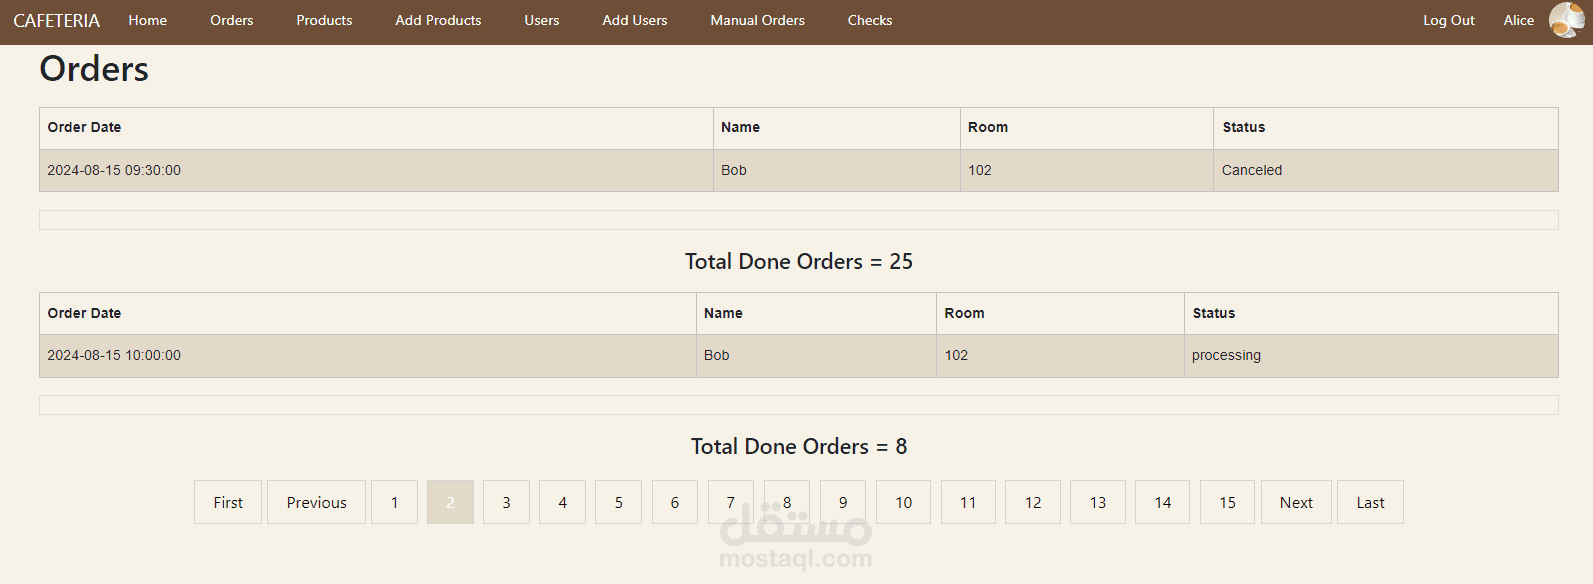Click the processing status cell
Screen dimensions: 1593x584
point(1371,355)
